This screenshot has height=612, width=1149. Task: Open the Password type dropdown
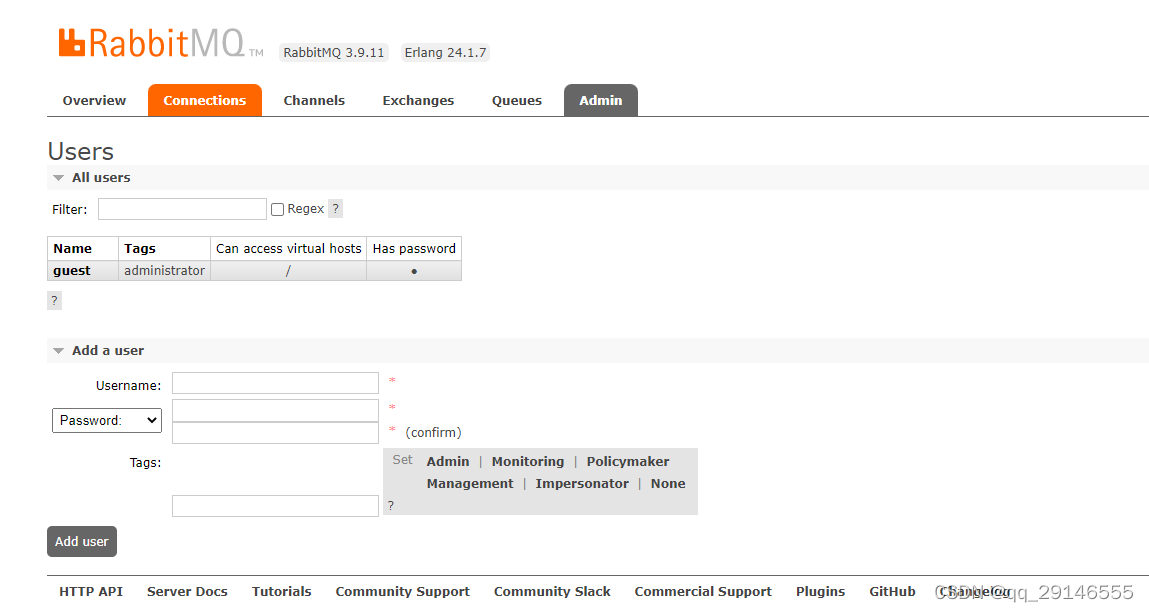[x=107, y=421]
